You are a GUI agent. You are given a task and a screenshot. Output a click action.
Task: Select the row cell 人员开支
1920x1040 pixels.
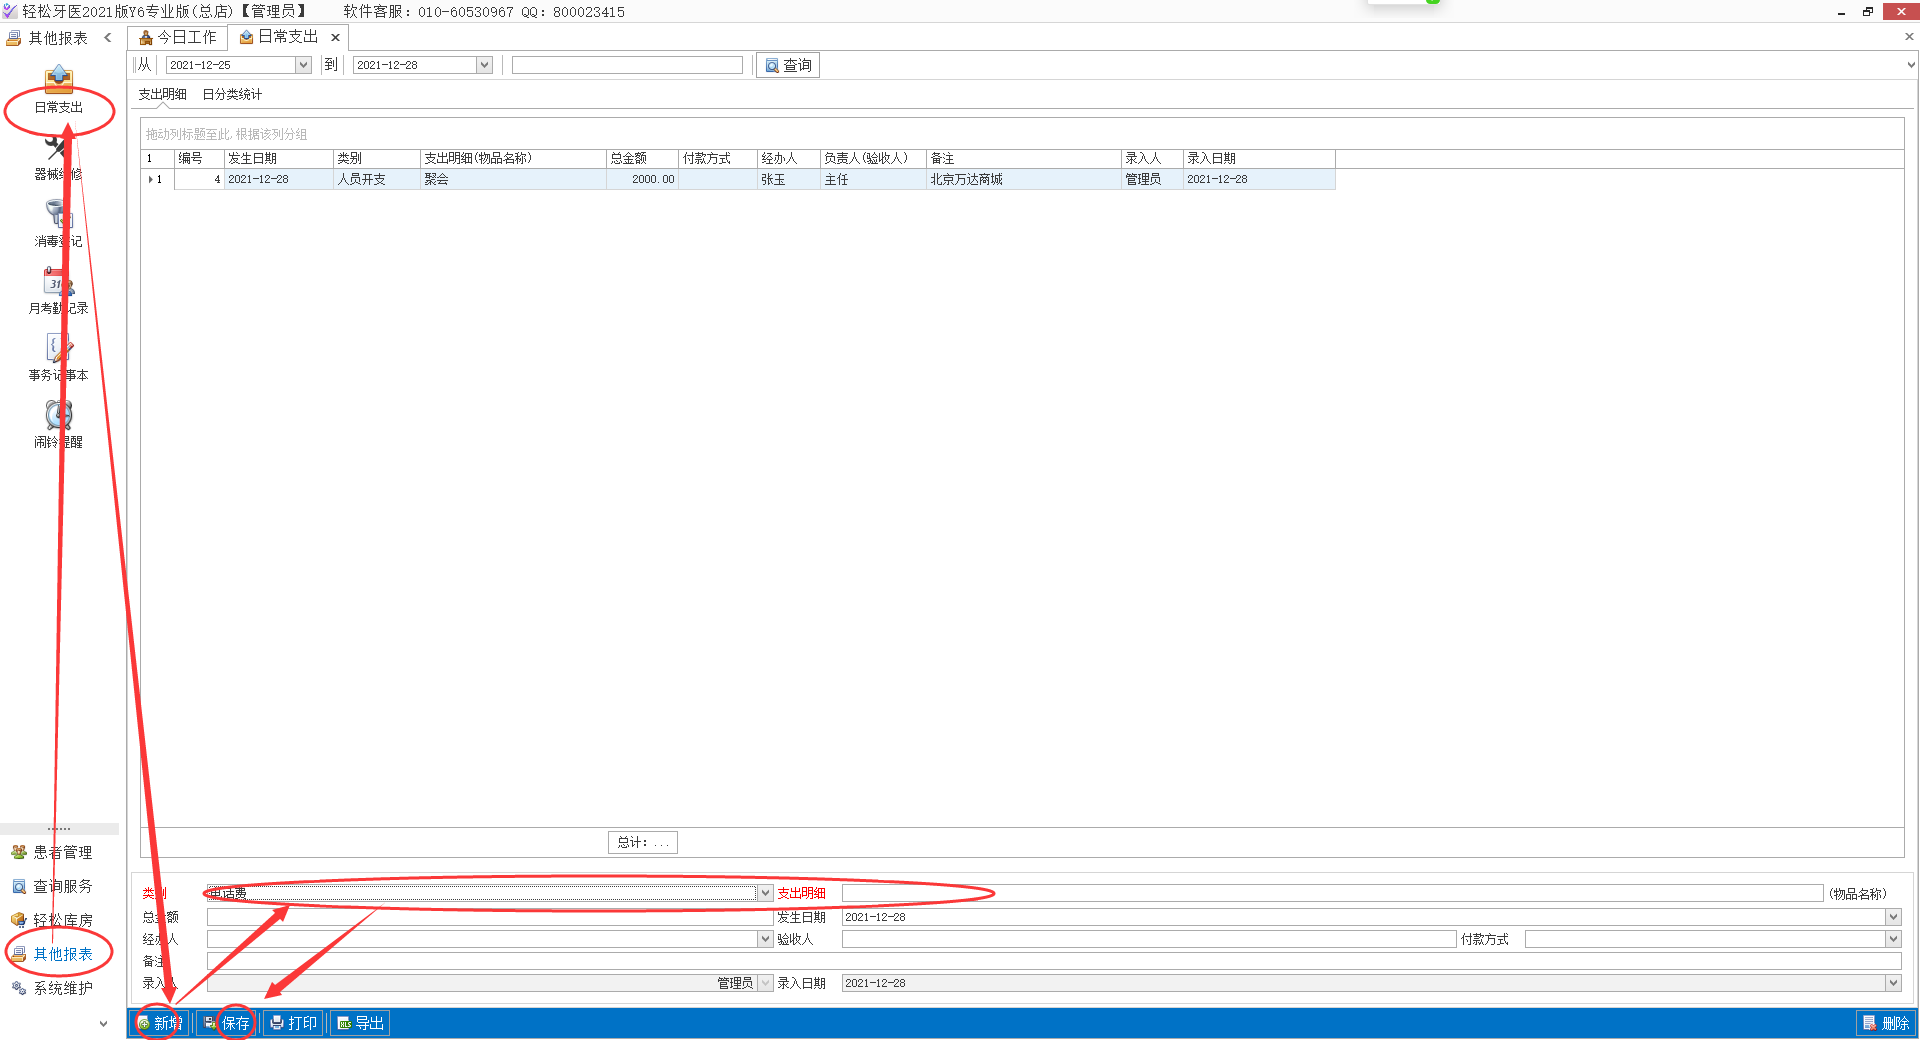coord(376,179)
